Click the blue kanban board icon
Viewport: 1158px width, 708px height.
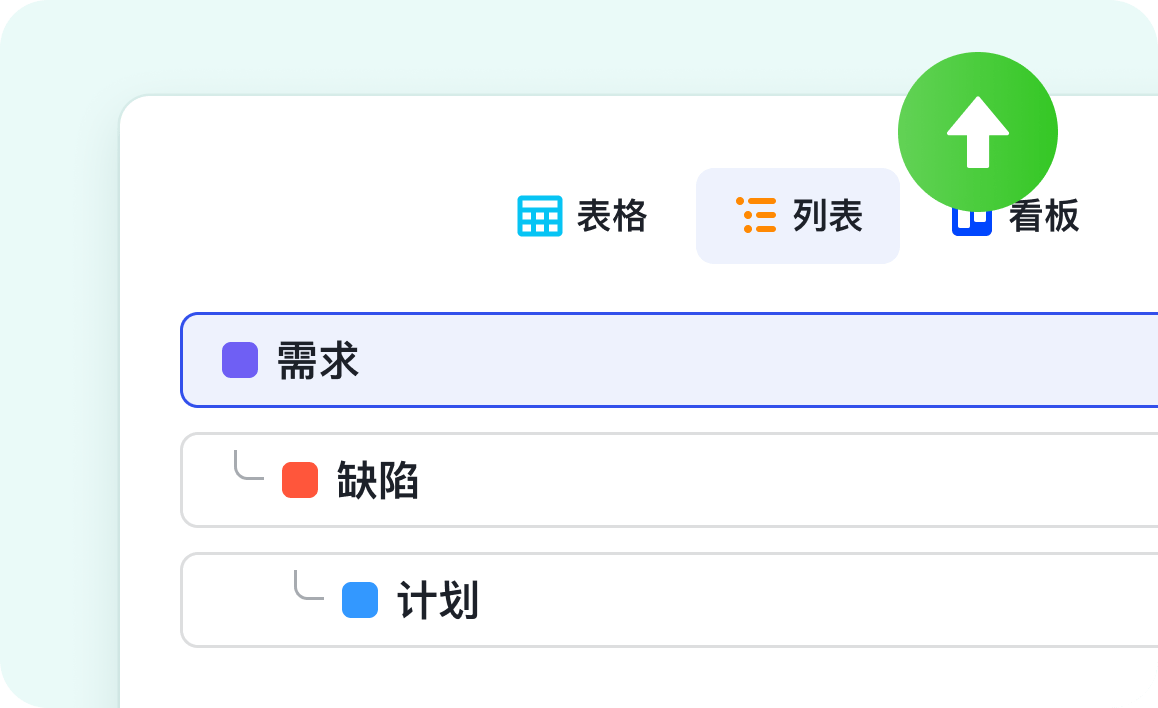971,223
